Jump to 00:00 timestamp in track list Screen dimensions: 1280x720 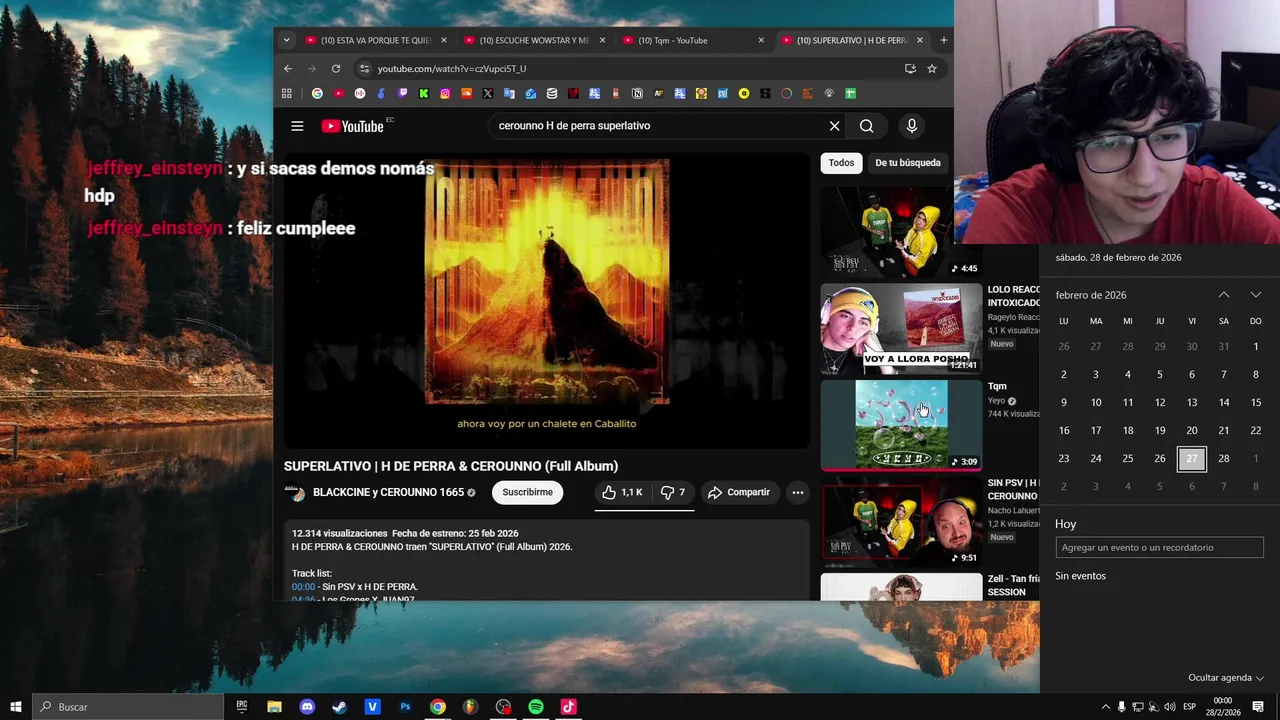coord(303,587)
